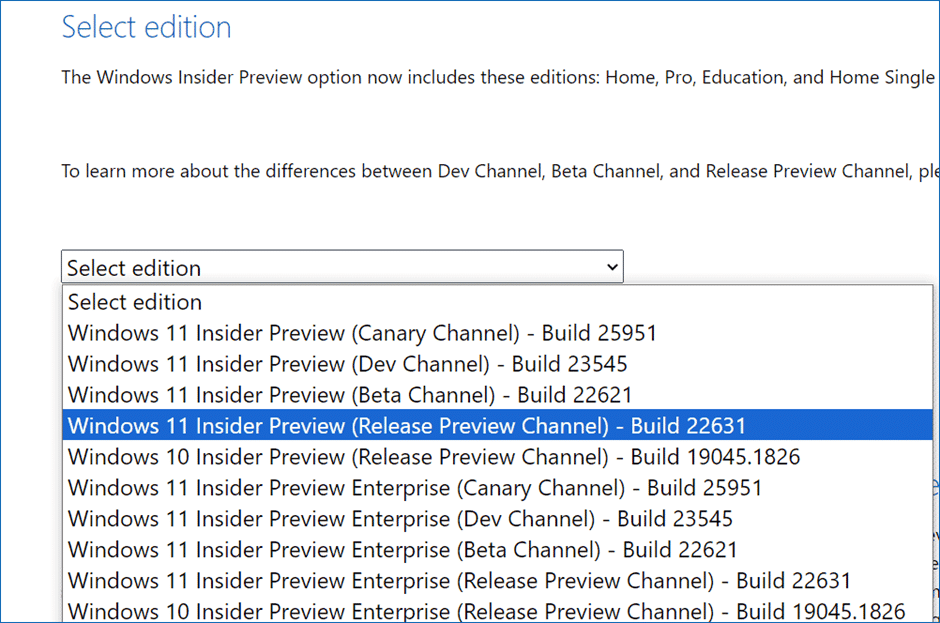Choose Windows 10 Enterprise Release Preview Build 19045.1826

[498, 610]
